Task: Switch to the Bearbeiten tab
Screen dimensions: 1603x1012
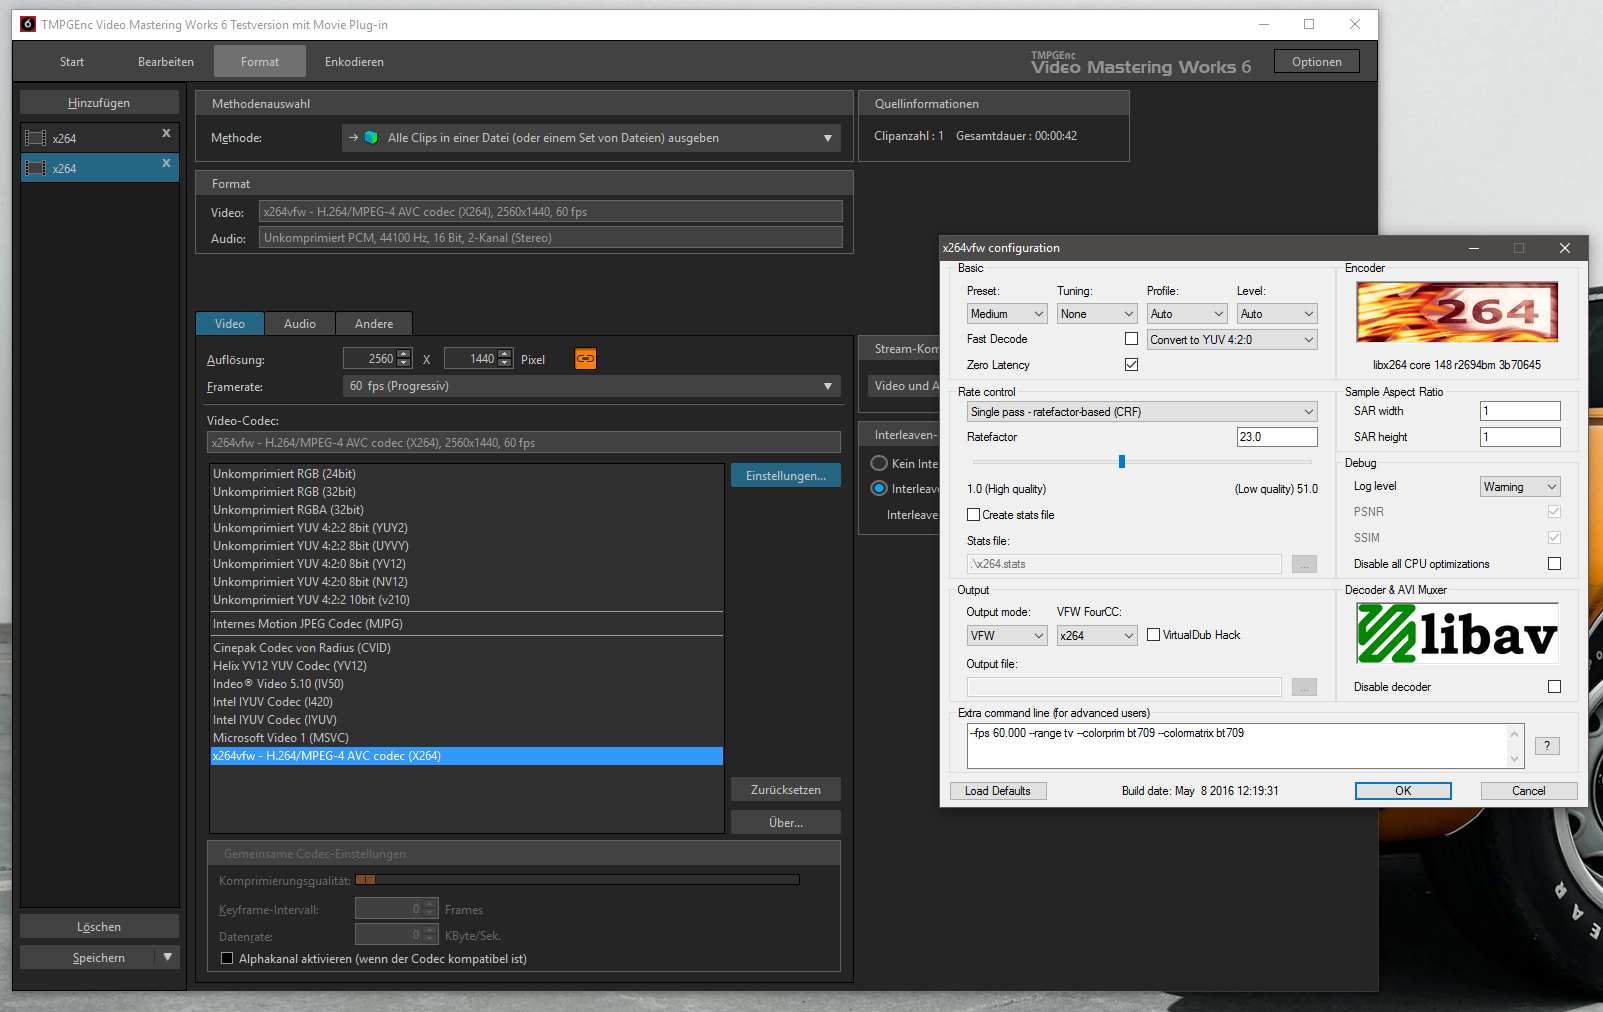Action: click(x=166, y=62)
